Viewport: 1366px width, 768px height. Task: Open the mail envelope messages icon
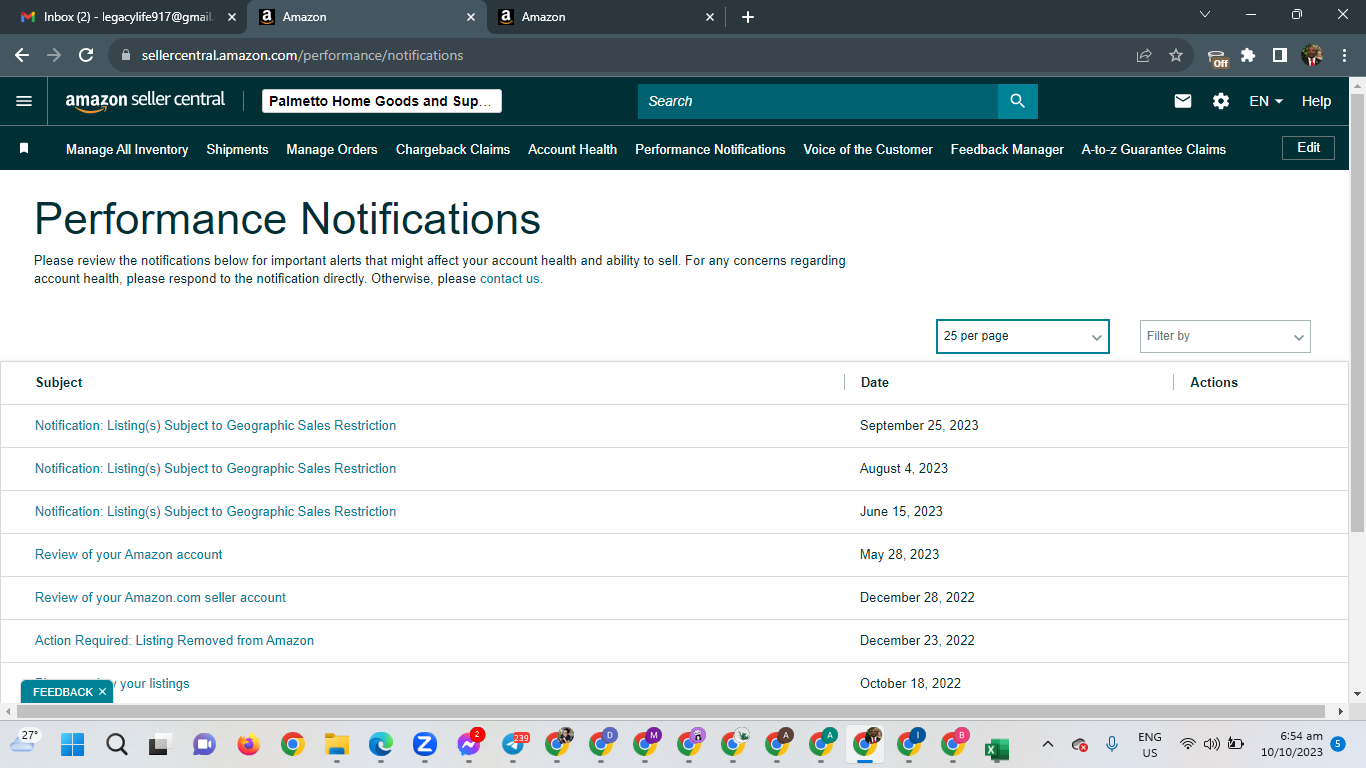[x=1183, y=101]
